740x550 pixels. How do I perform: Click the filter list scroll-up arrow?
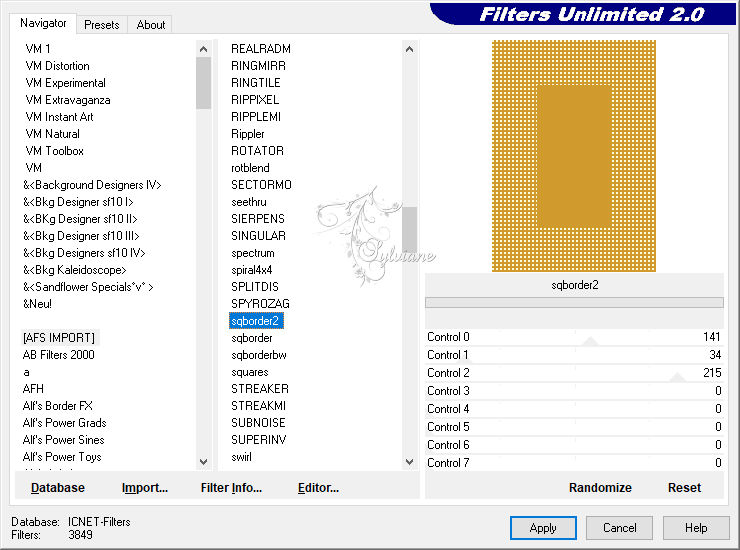point(410,49)
